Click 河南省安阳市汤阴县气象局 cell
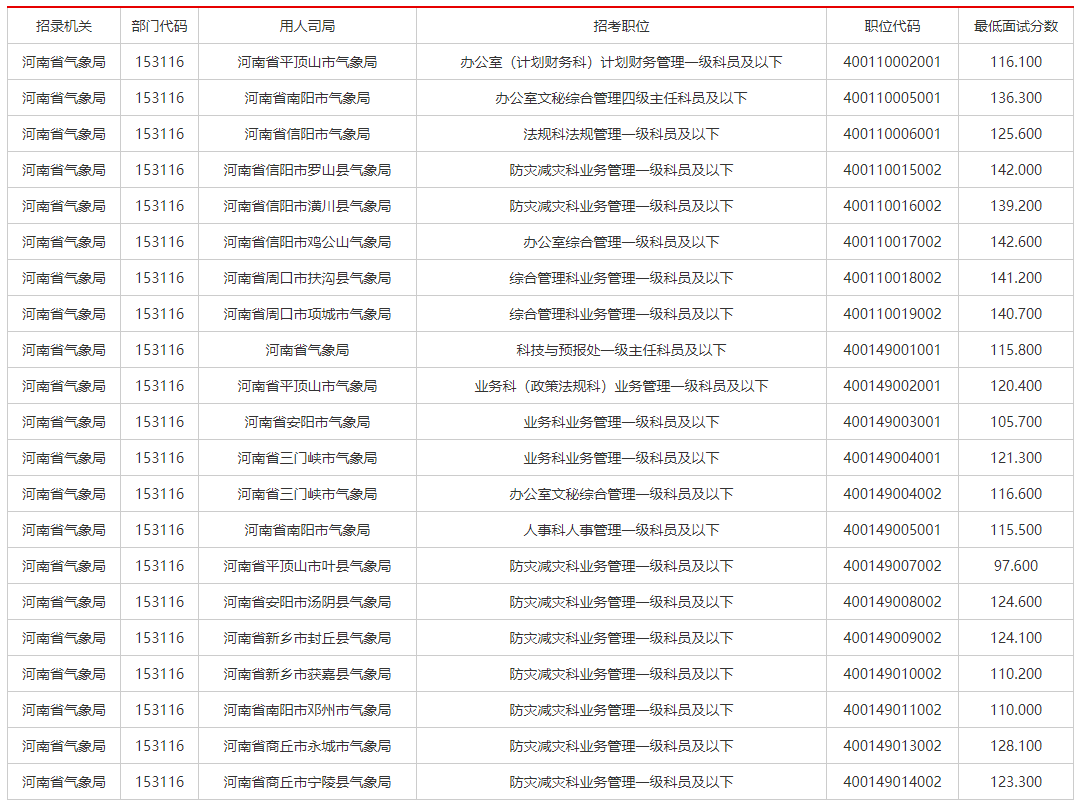Screen dimensions: 1082x807 307,602
